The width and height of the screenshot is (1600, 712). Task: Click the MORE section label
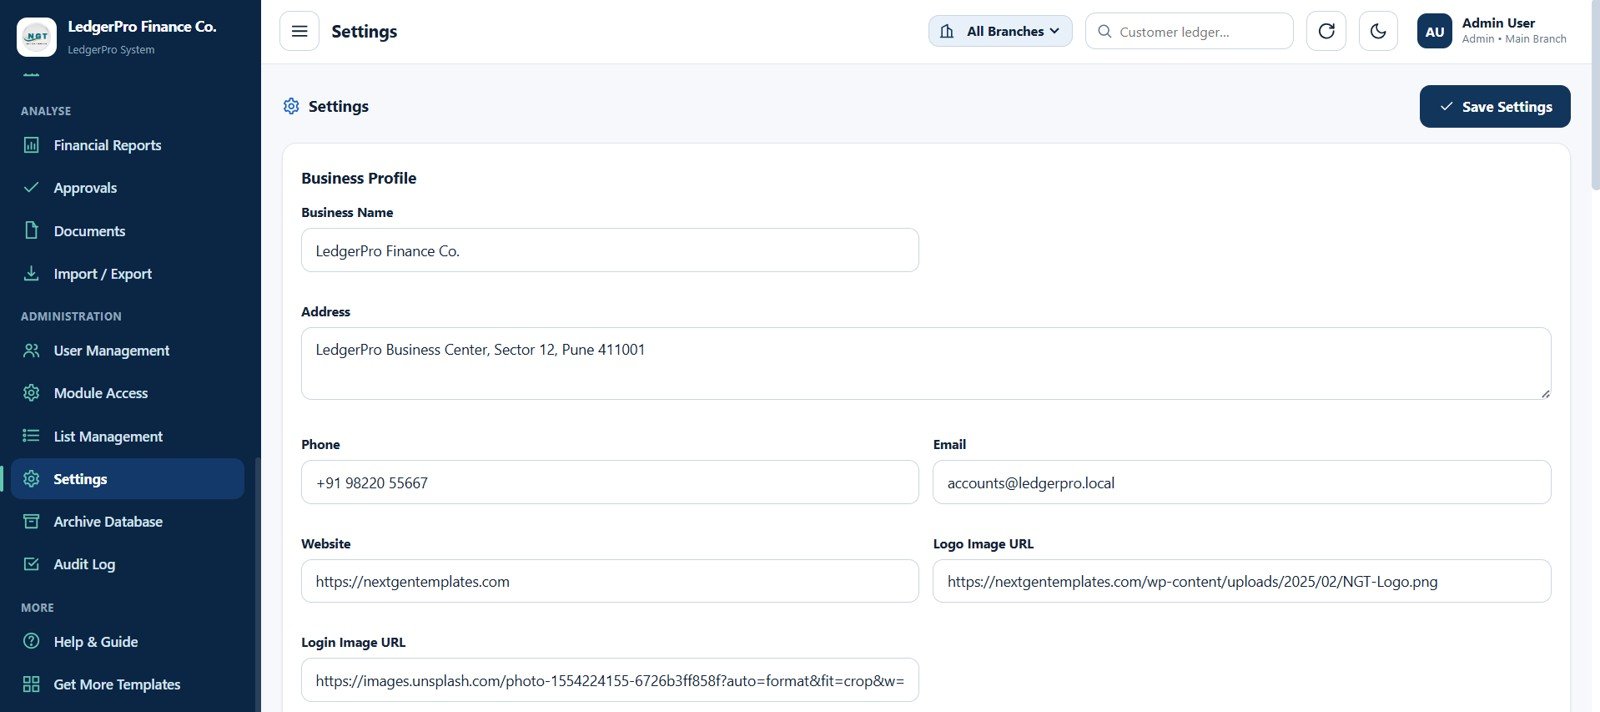point(37,608)
